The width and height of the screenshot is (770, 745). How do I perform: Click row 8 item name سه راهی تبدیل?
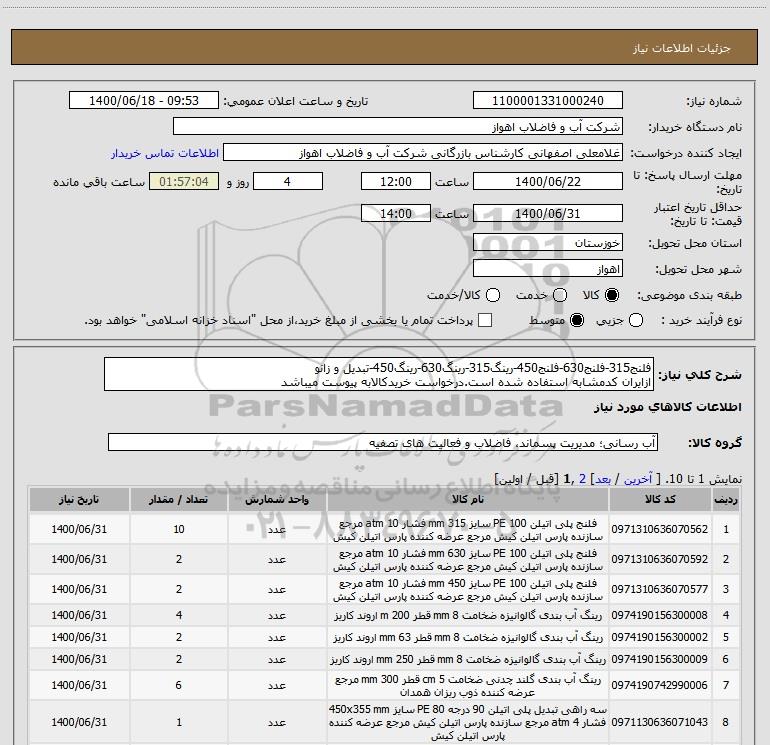[468, 722]
